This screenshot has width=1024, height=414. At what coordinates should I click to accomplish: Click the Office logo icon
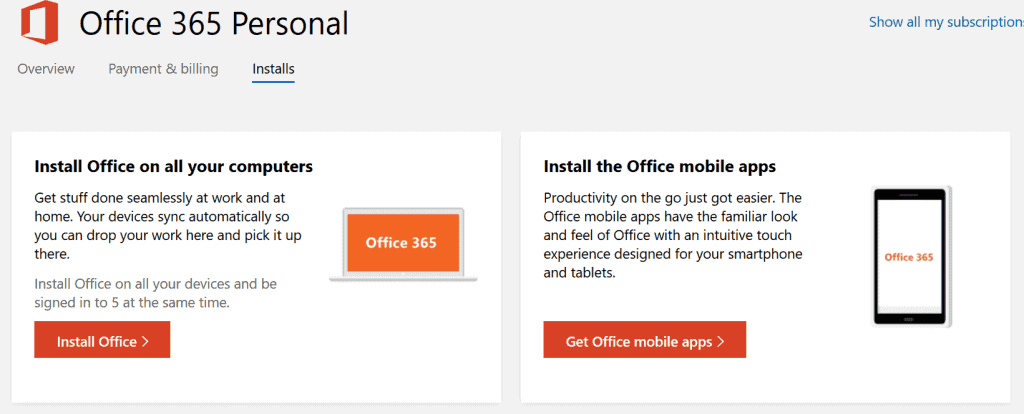[x=39, y=22]
